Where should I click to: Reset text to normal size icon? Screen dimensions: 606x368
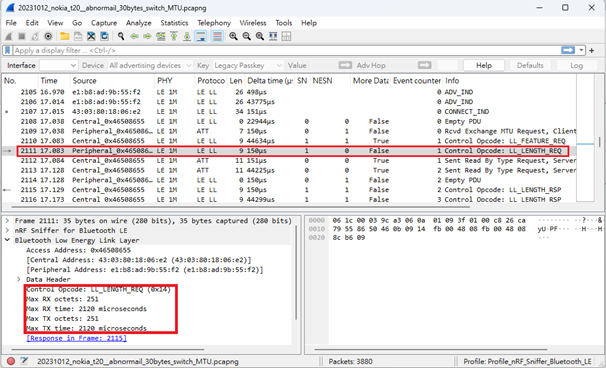tap(260, 36)
